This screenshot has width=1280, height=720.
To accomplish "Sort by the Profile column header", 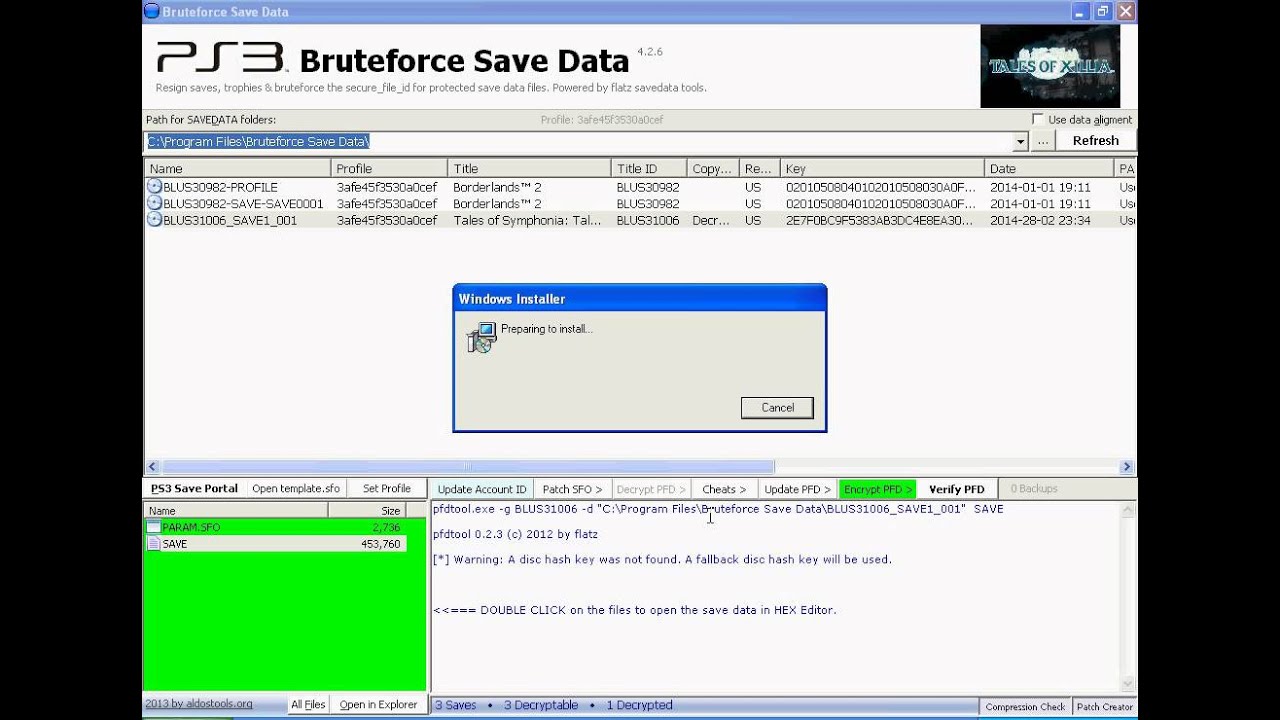I will [x=389, y=169].
